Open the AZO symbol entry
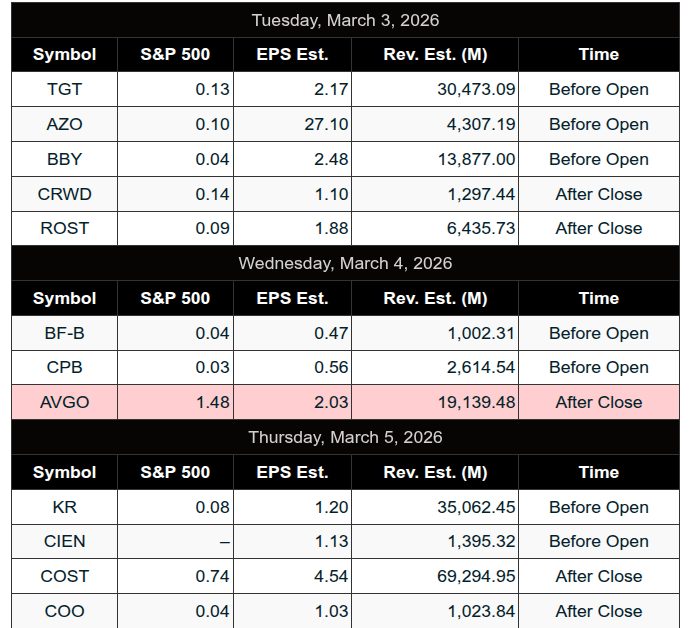This screenshot has height=628, width=691. (64, 124)
